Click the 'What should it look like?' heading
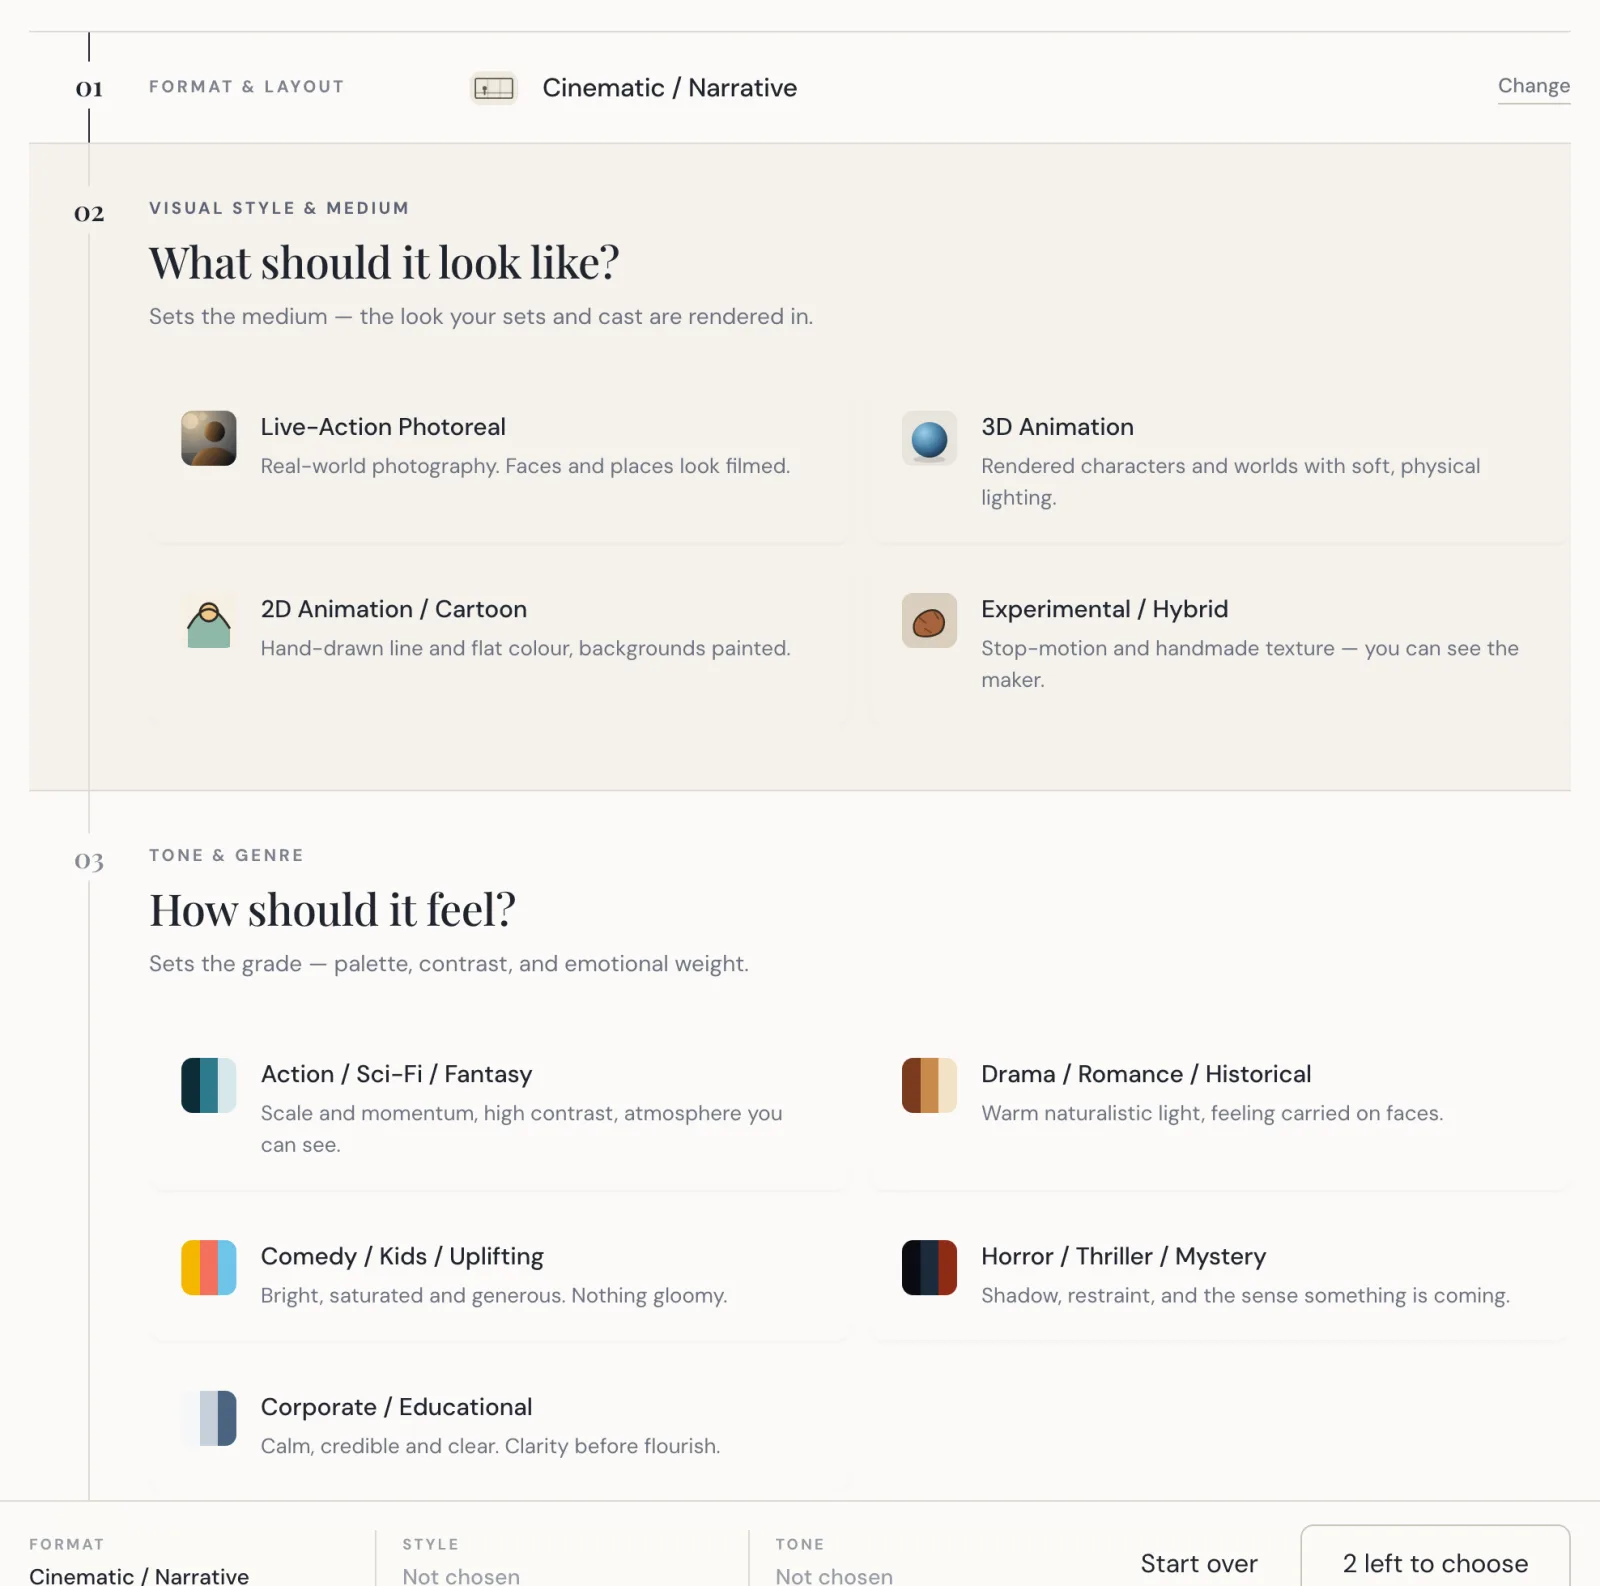1600x1586 pixels. (x=384, y=264)
